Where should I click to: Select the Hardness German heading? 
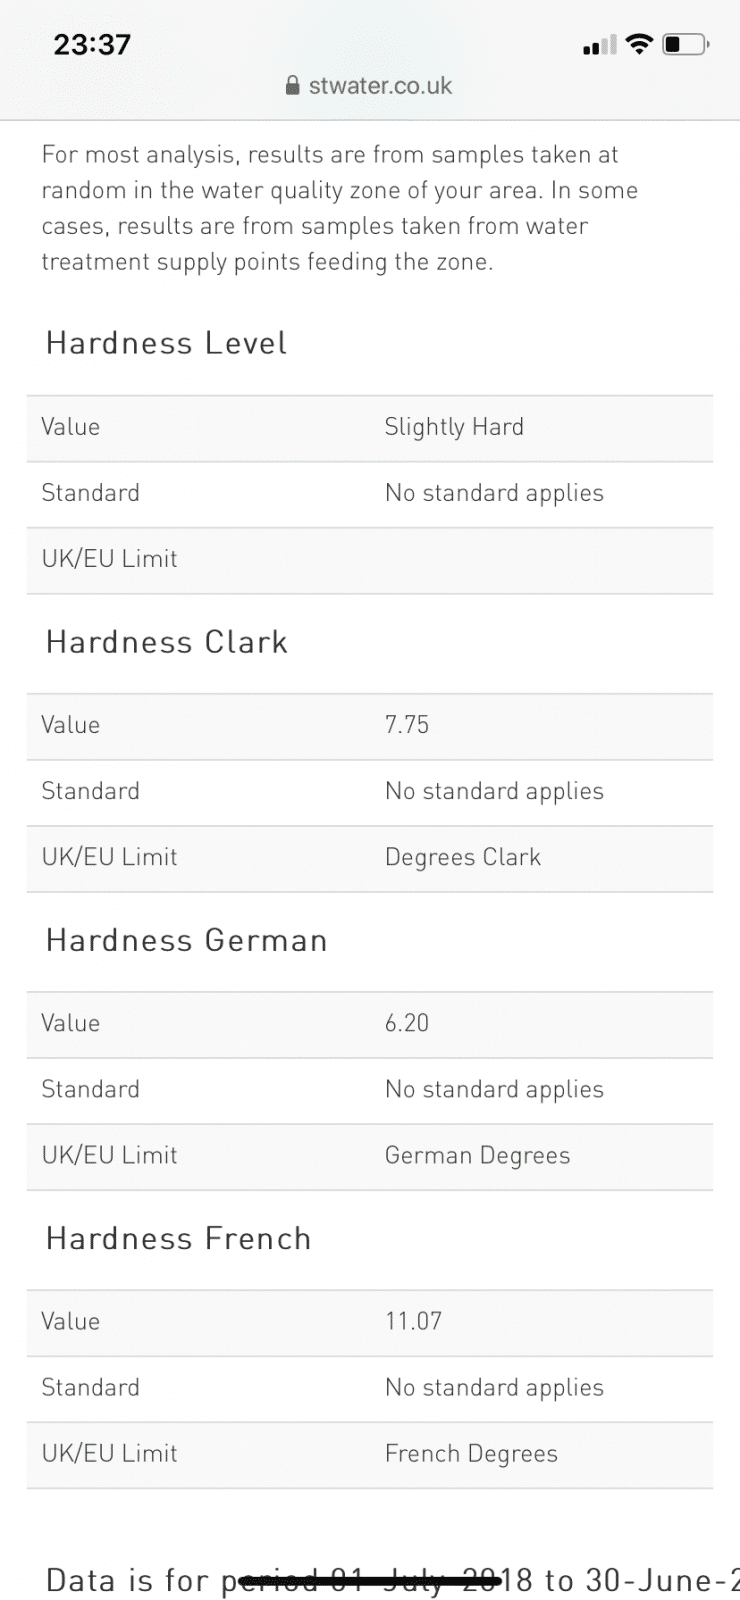[x=187, y=940]
